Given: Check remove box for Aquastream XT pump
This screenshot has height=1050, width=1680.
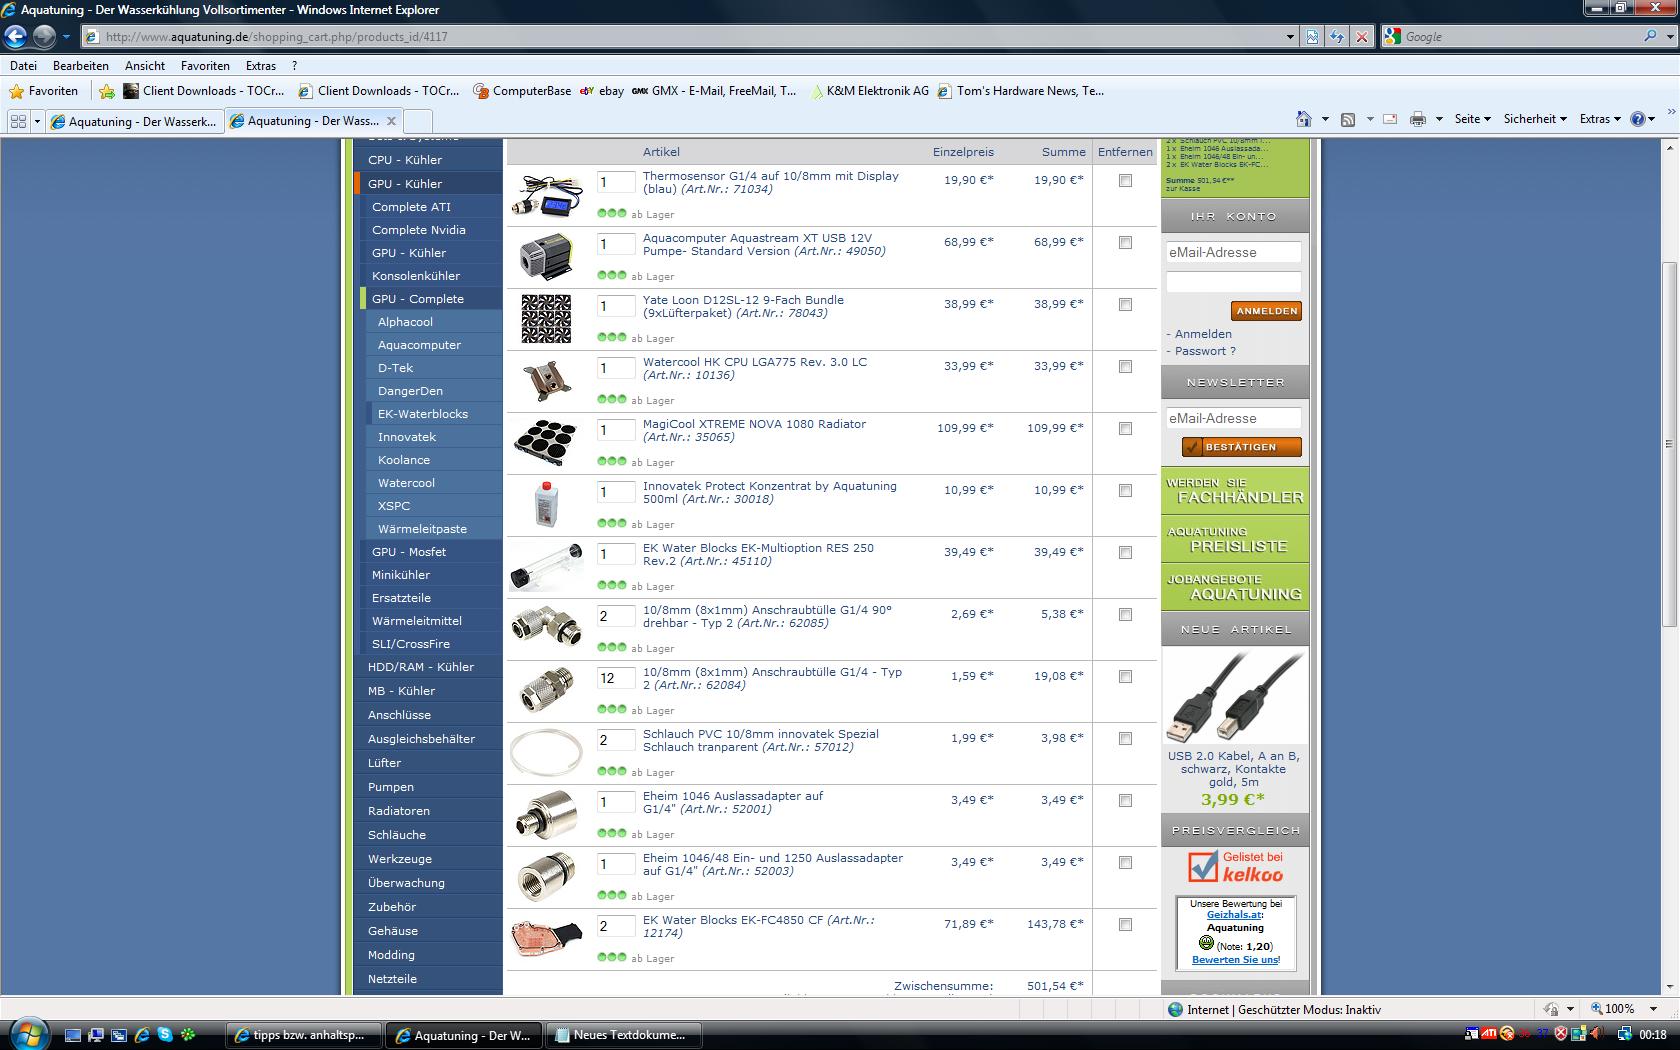Looking at the screenshot, I should [1125, 243].
